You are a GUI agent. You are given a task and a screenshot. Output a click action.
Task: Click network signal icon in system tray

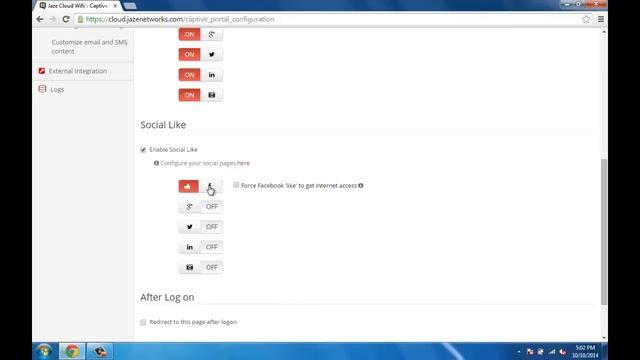coord(552,351)
